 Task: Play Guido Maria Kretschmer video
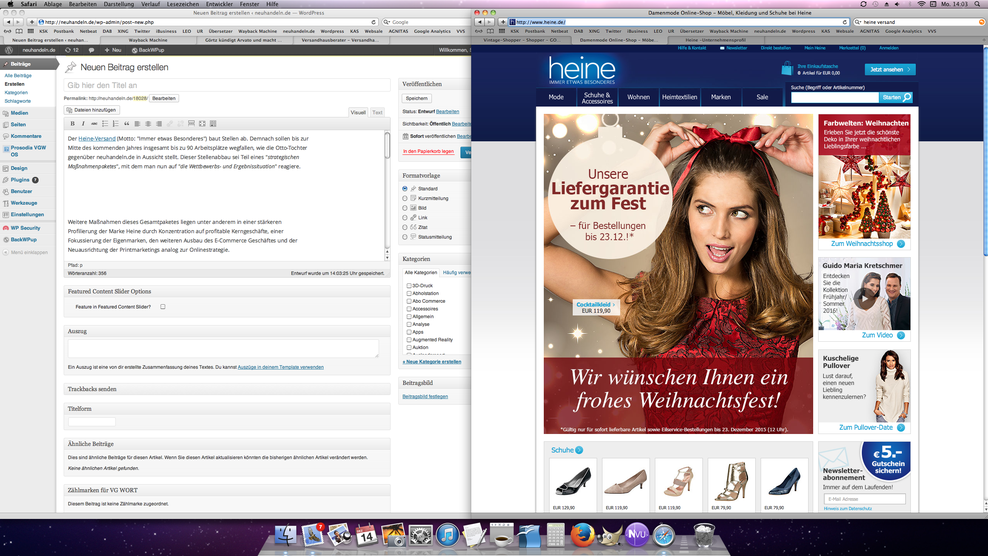(864, 298)
